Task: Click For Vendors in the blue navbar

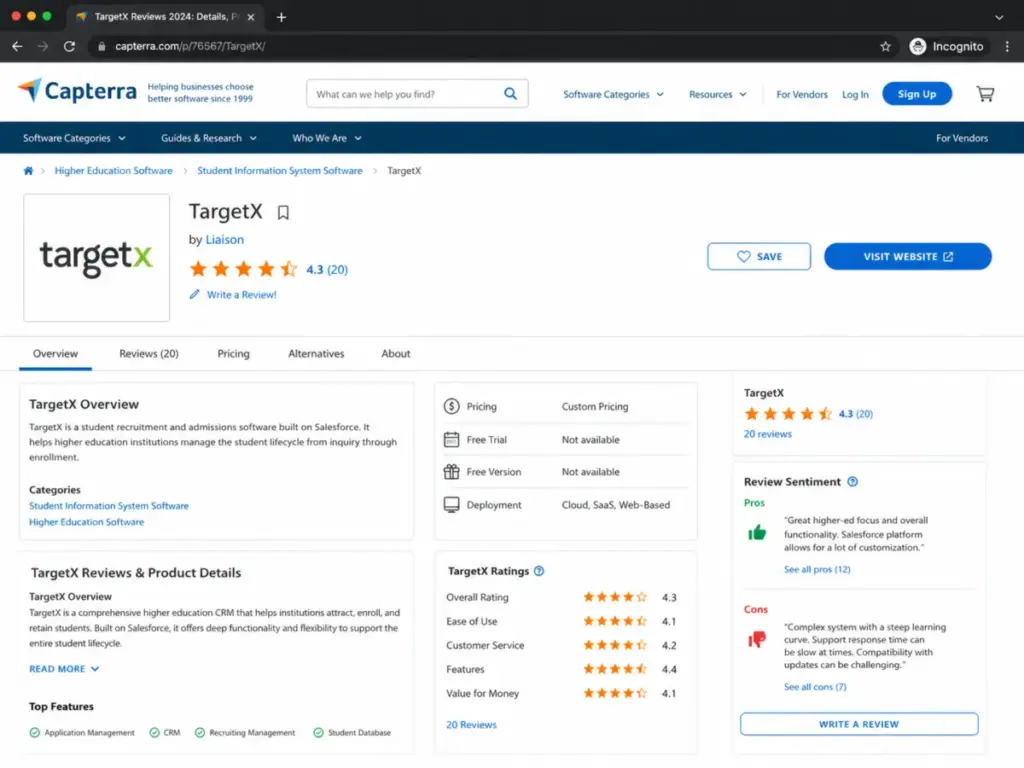Action: (961, 138)
